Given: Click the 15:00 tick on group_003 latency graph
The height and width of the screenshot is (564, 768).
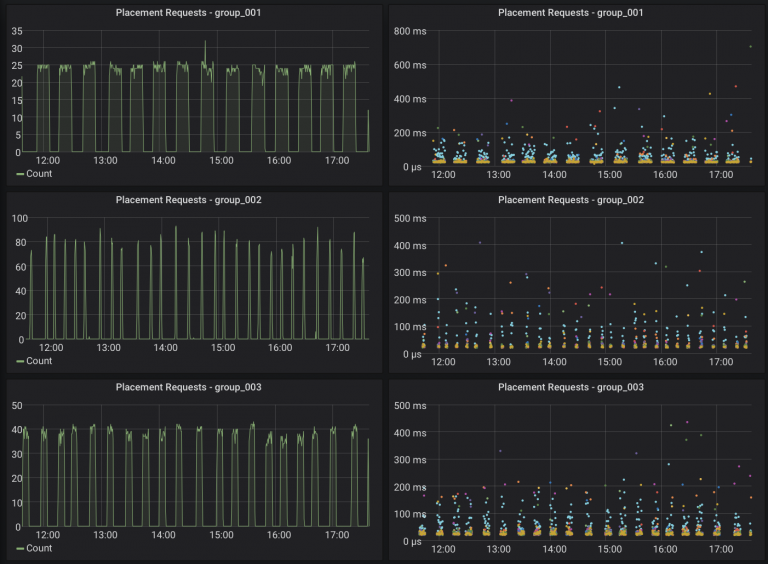Looking at the screenshot, I should 610,549.
